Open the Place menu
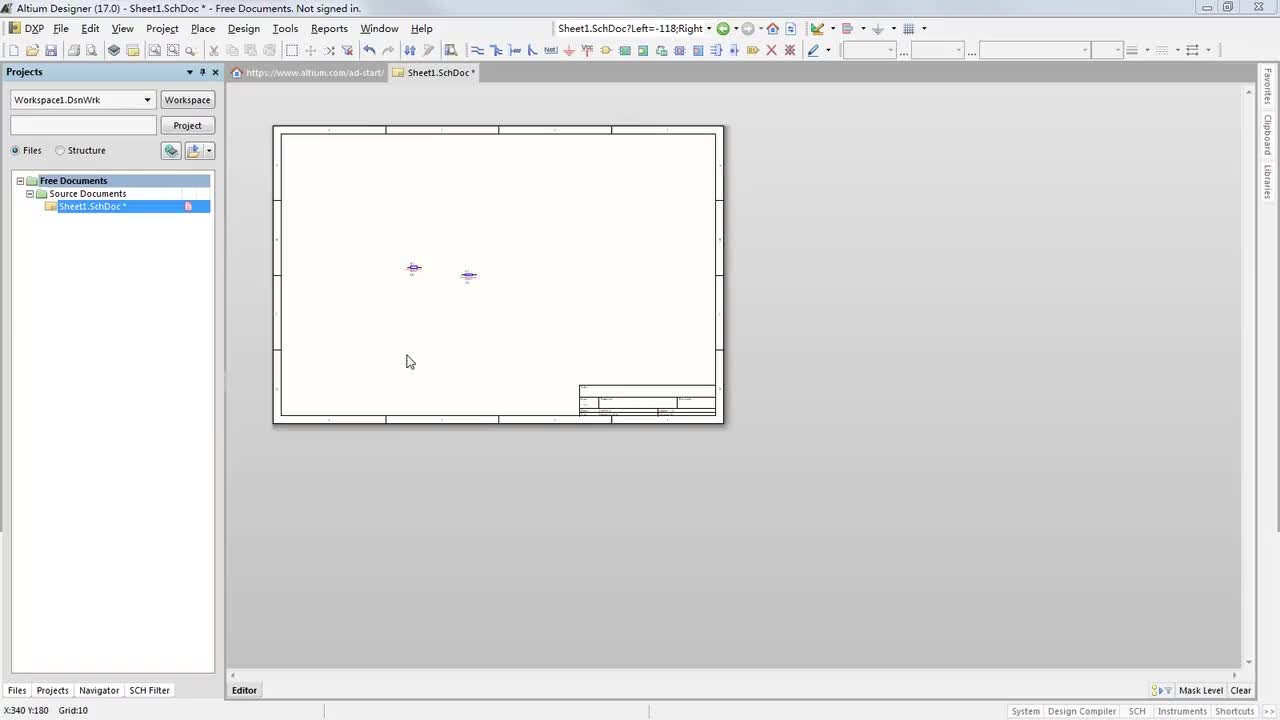This screenshot has width=1280, height=720. click(x=203, y=28)
